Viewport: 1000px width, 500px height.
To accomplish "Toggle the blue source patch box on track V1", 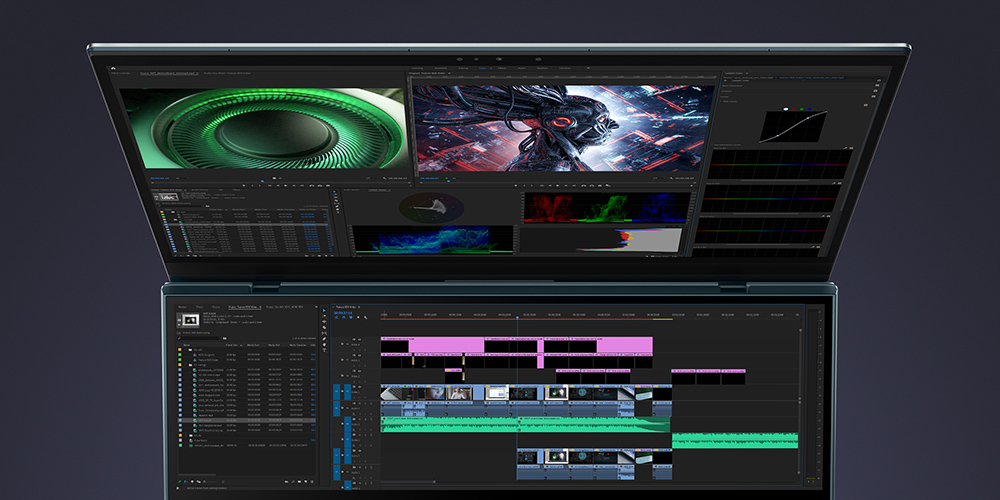I will 337,391.
